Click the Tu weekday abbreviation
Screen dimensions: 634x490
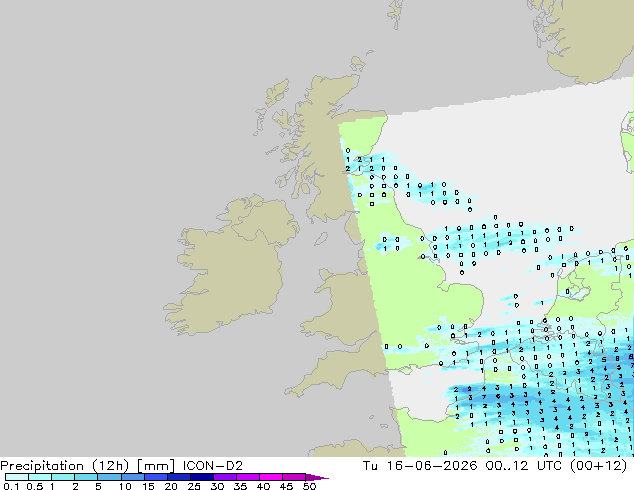click(x=370, y=466)
